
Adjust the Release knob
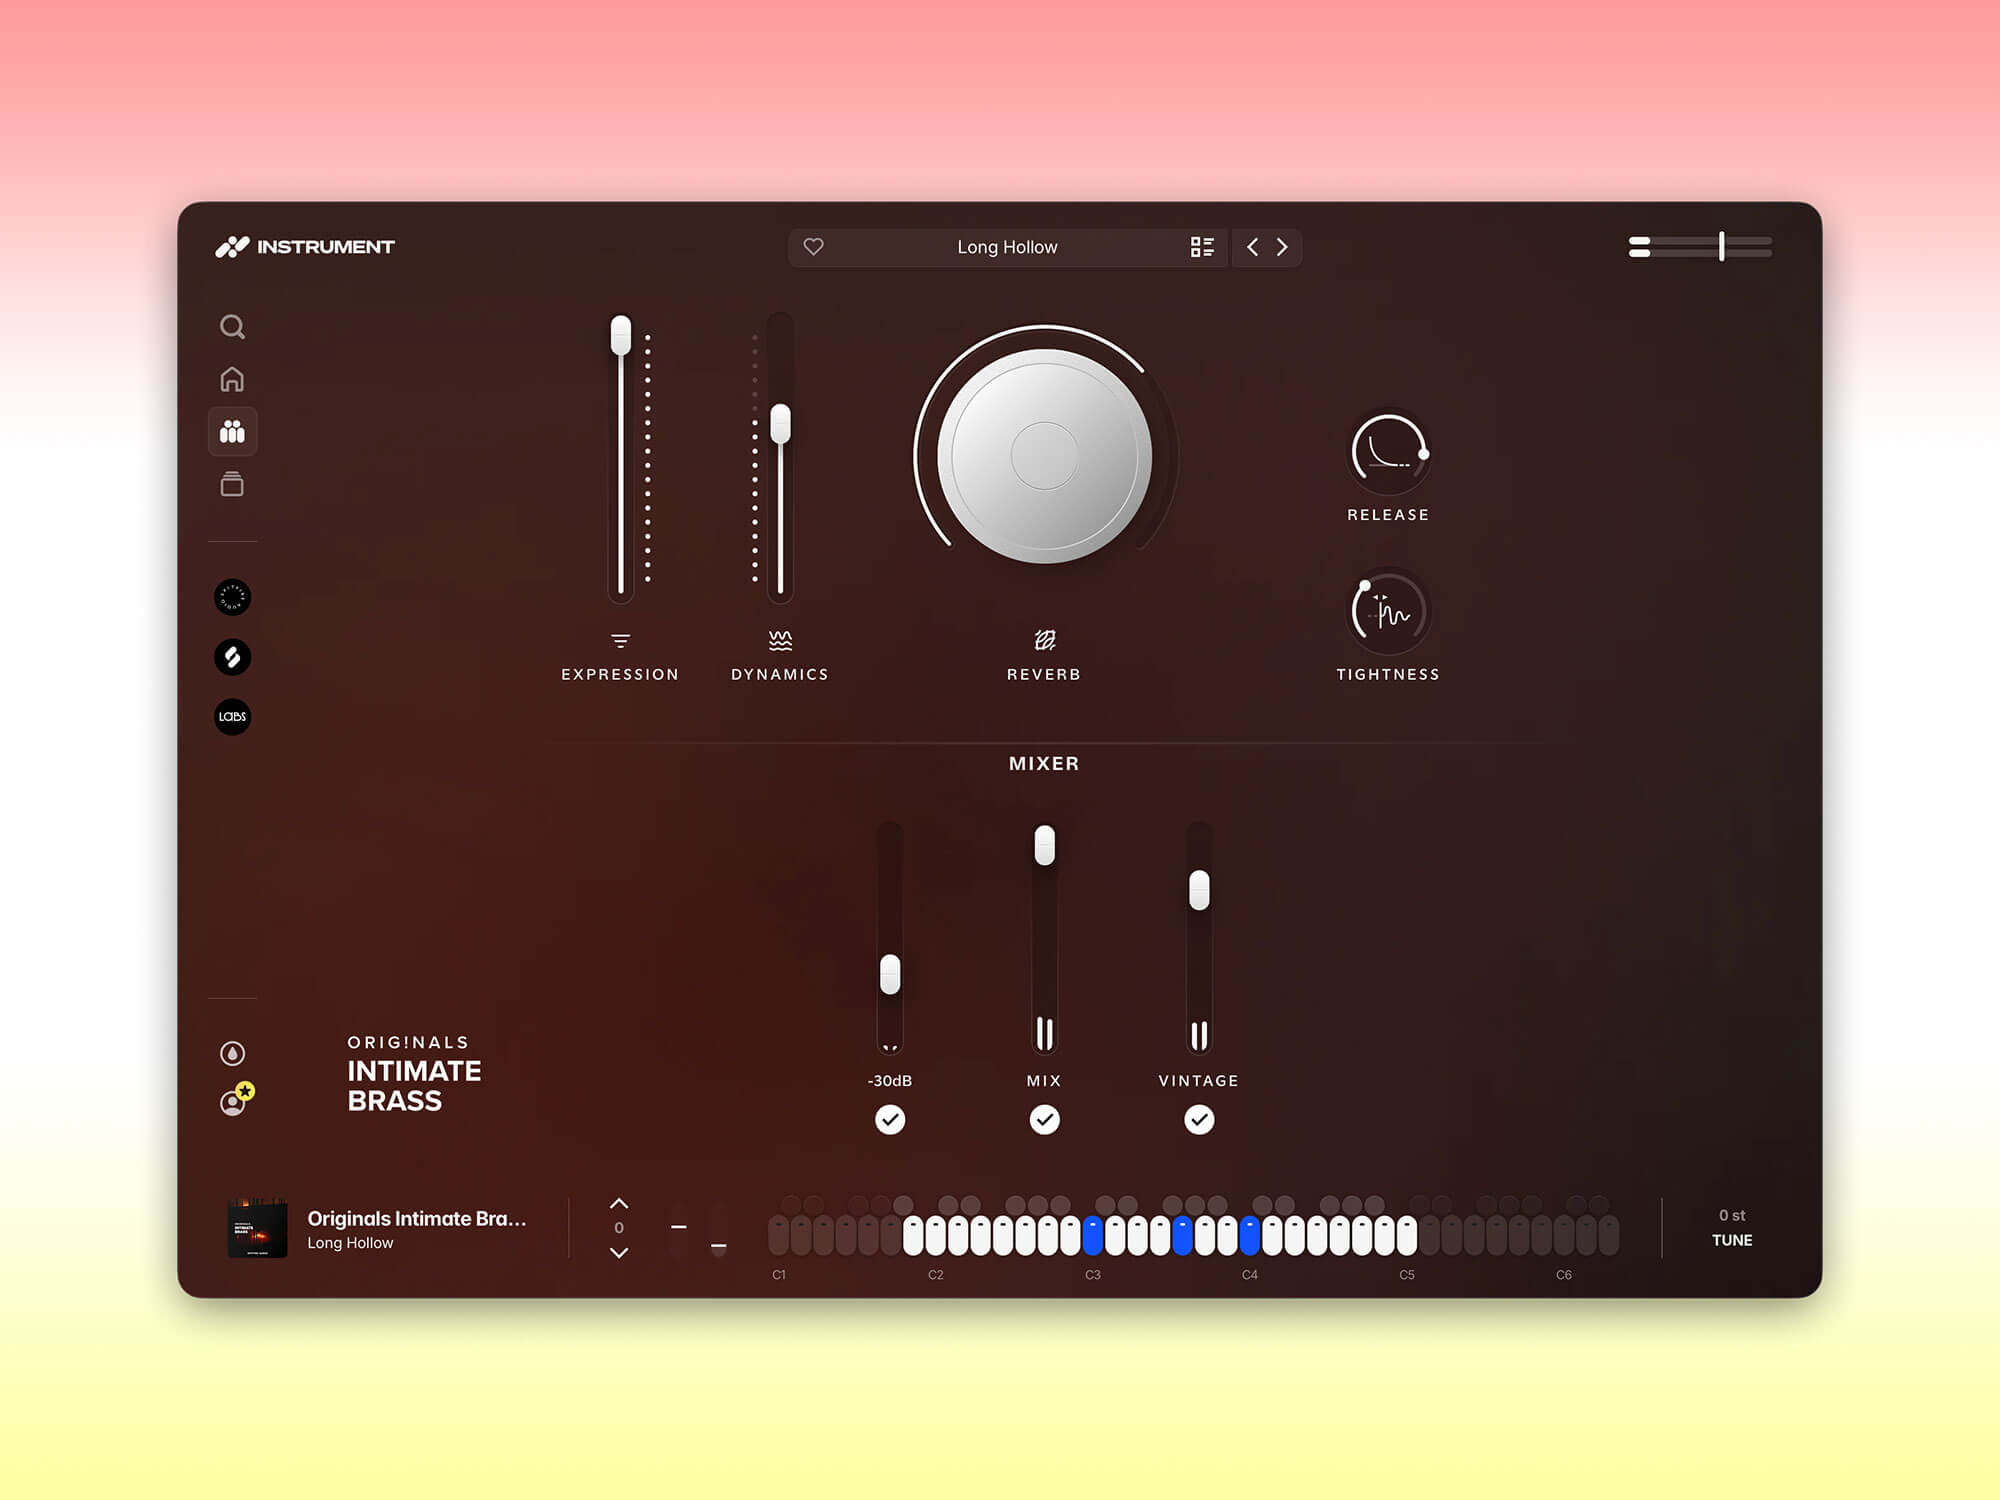pos(1388,452)
